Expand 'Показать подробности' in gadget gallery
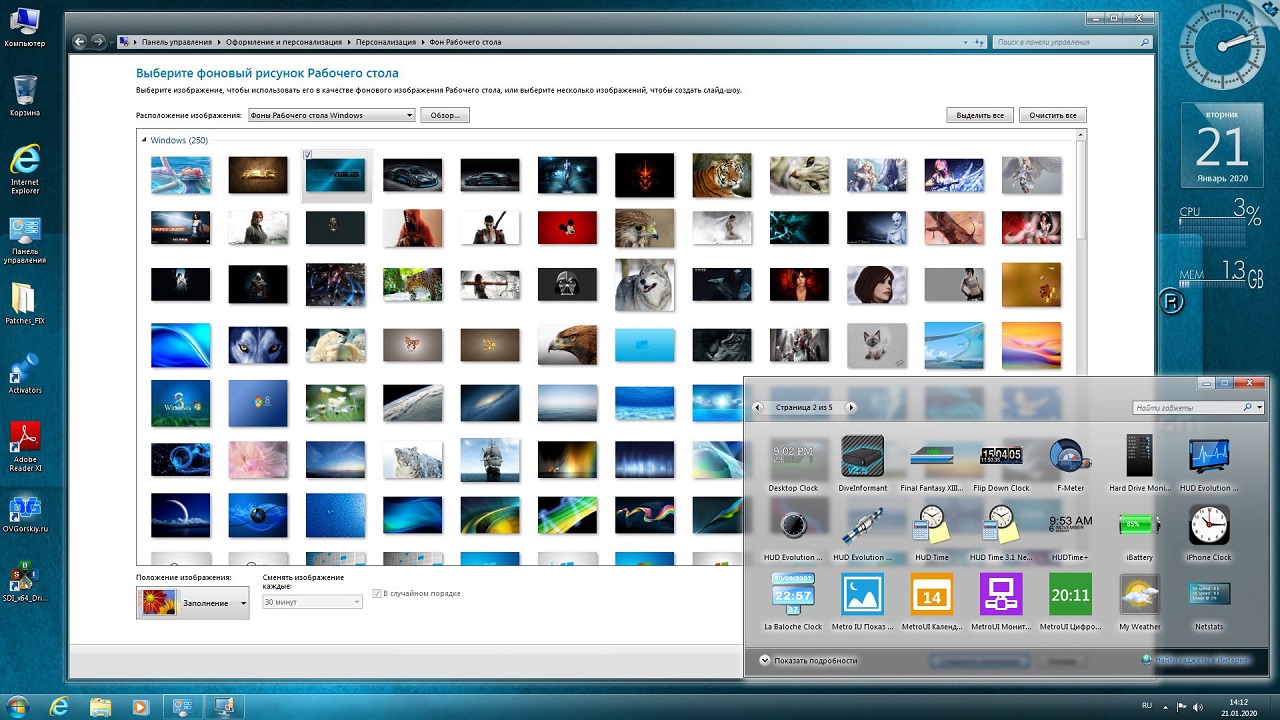The width and height of the screenshot is (1280, 720). (765, 660)
